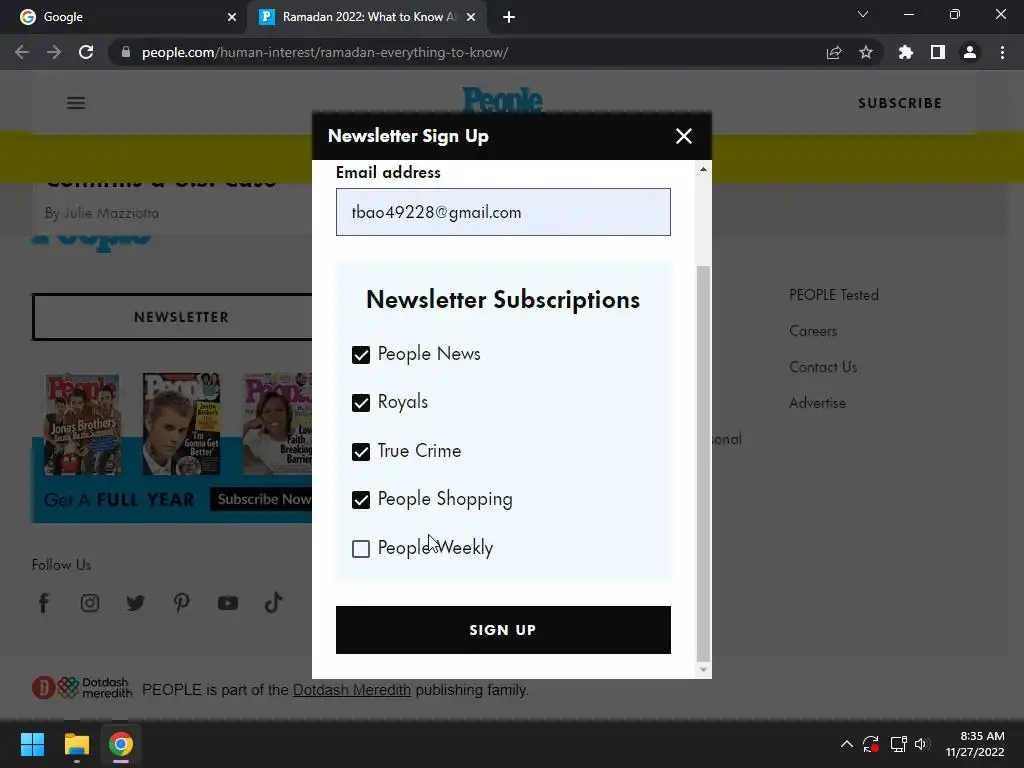Open a new browser tab
The width and height of the screenshot is (1024, 768).
click(509, 17)
